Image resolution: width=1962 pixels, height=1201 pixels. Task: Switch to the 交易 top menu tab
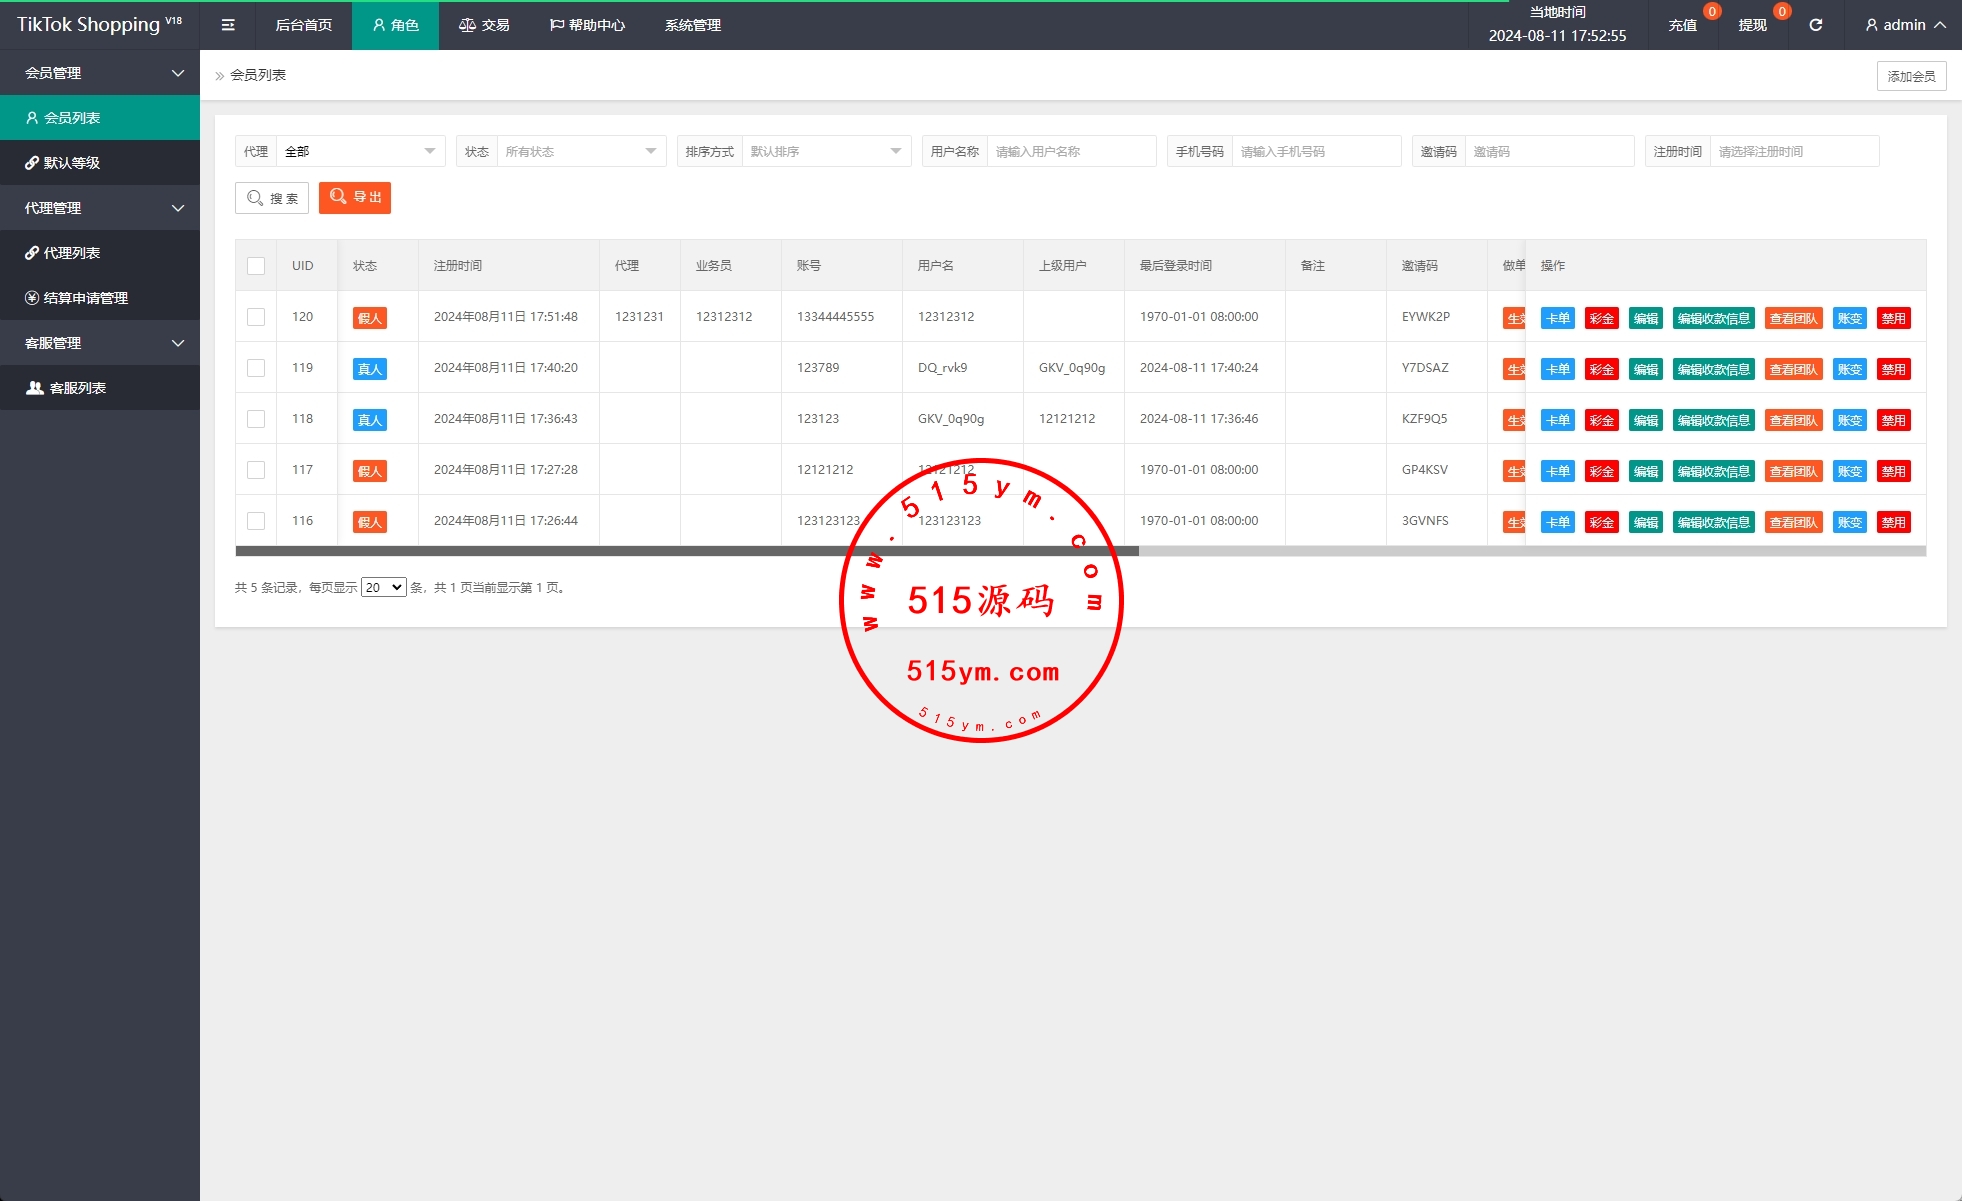pyautogui.click(x=485, y=25)
